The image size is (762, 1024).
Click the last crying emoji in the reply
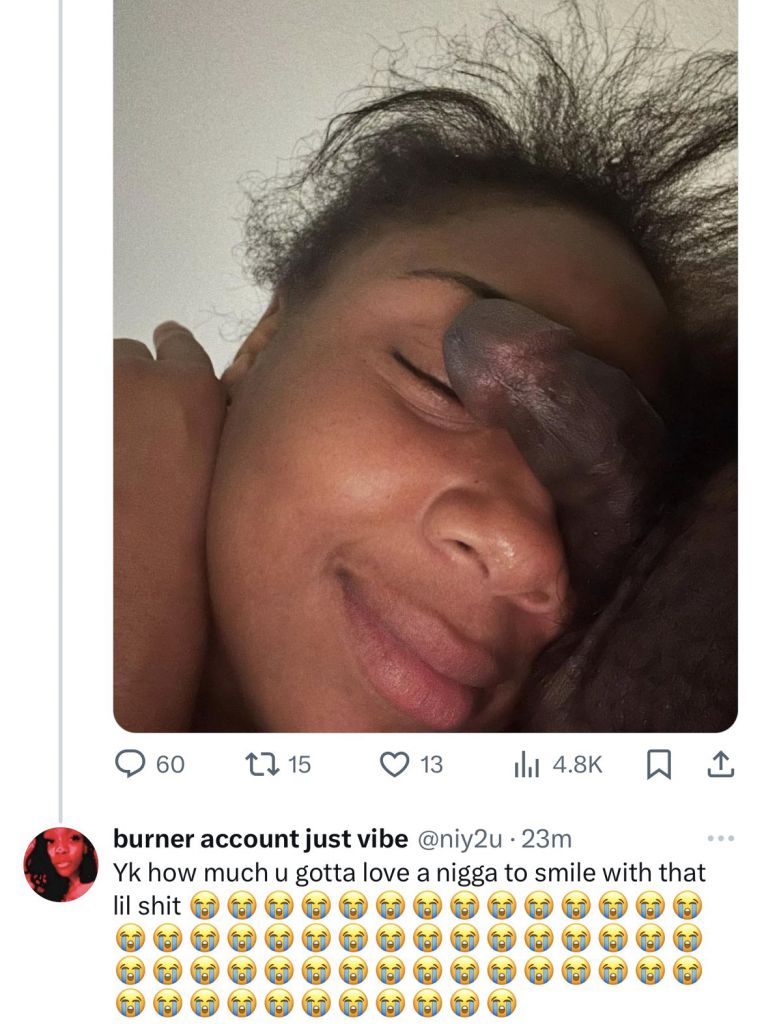[502, 1001]
